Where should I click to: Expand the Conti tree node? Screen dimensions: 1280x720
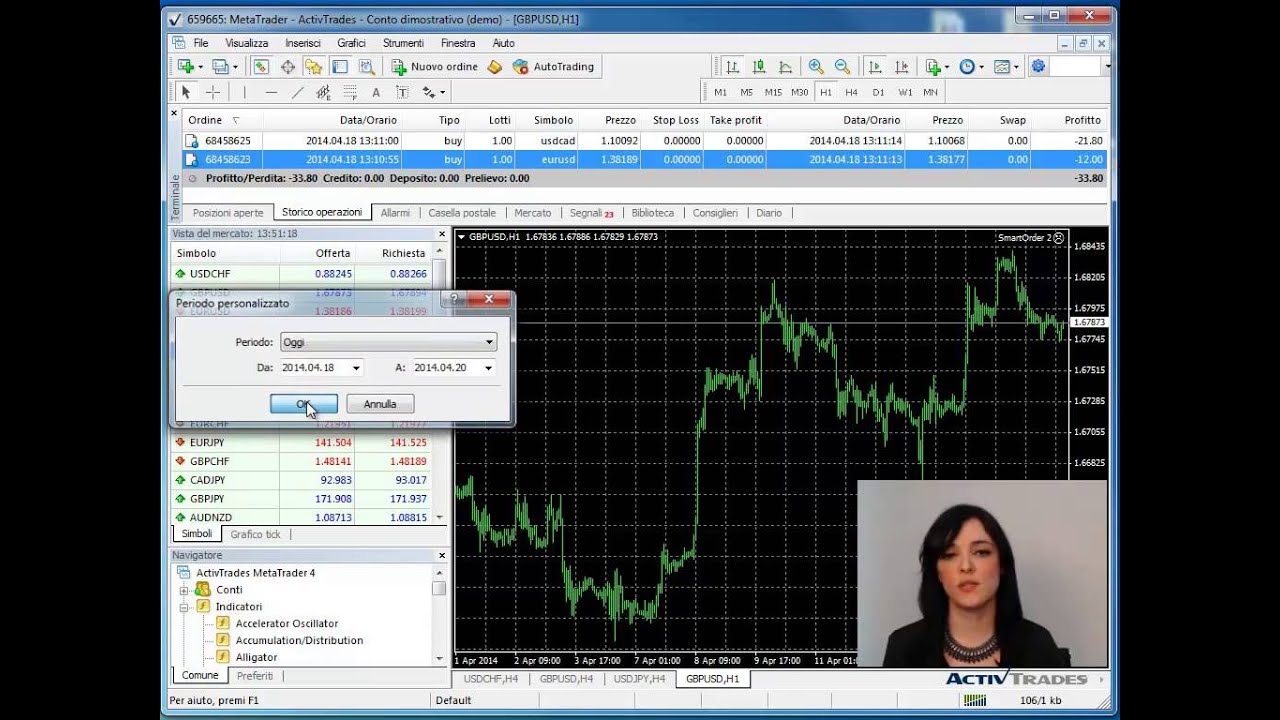[184, 590]
